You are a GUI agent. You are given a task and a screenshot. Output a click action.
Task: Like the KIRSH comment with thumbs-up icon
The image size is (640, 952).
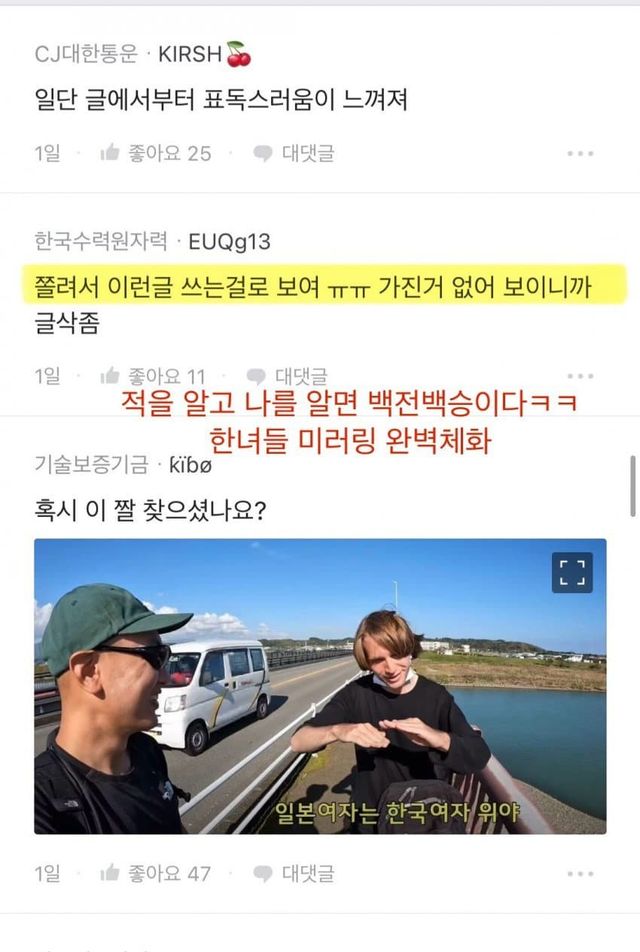point(110,152)
